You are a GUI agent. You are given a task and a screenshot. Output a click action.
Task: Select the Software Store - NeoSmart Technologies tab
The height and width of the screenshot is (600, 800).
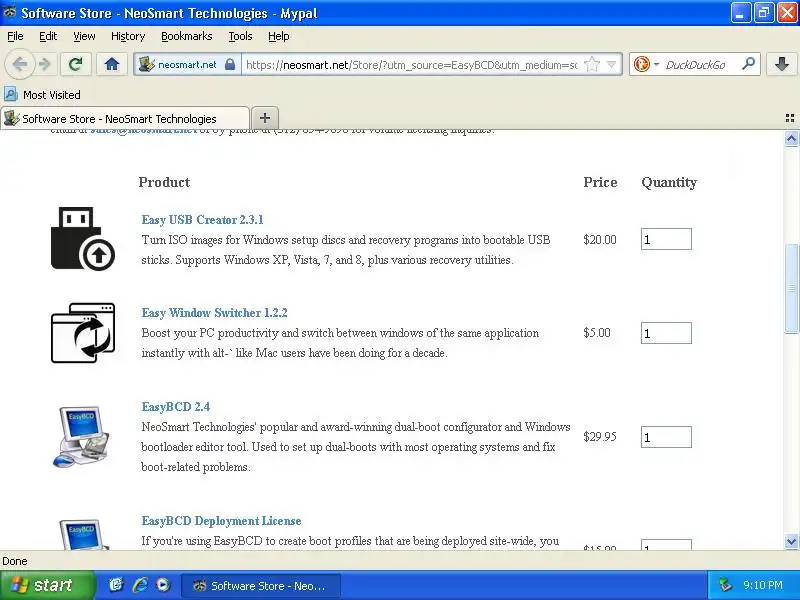point(125,118)
